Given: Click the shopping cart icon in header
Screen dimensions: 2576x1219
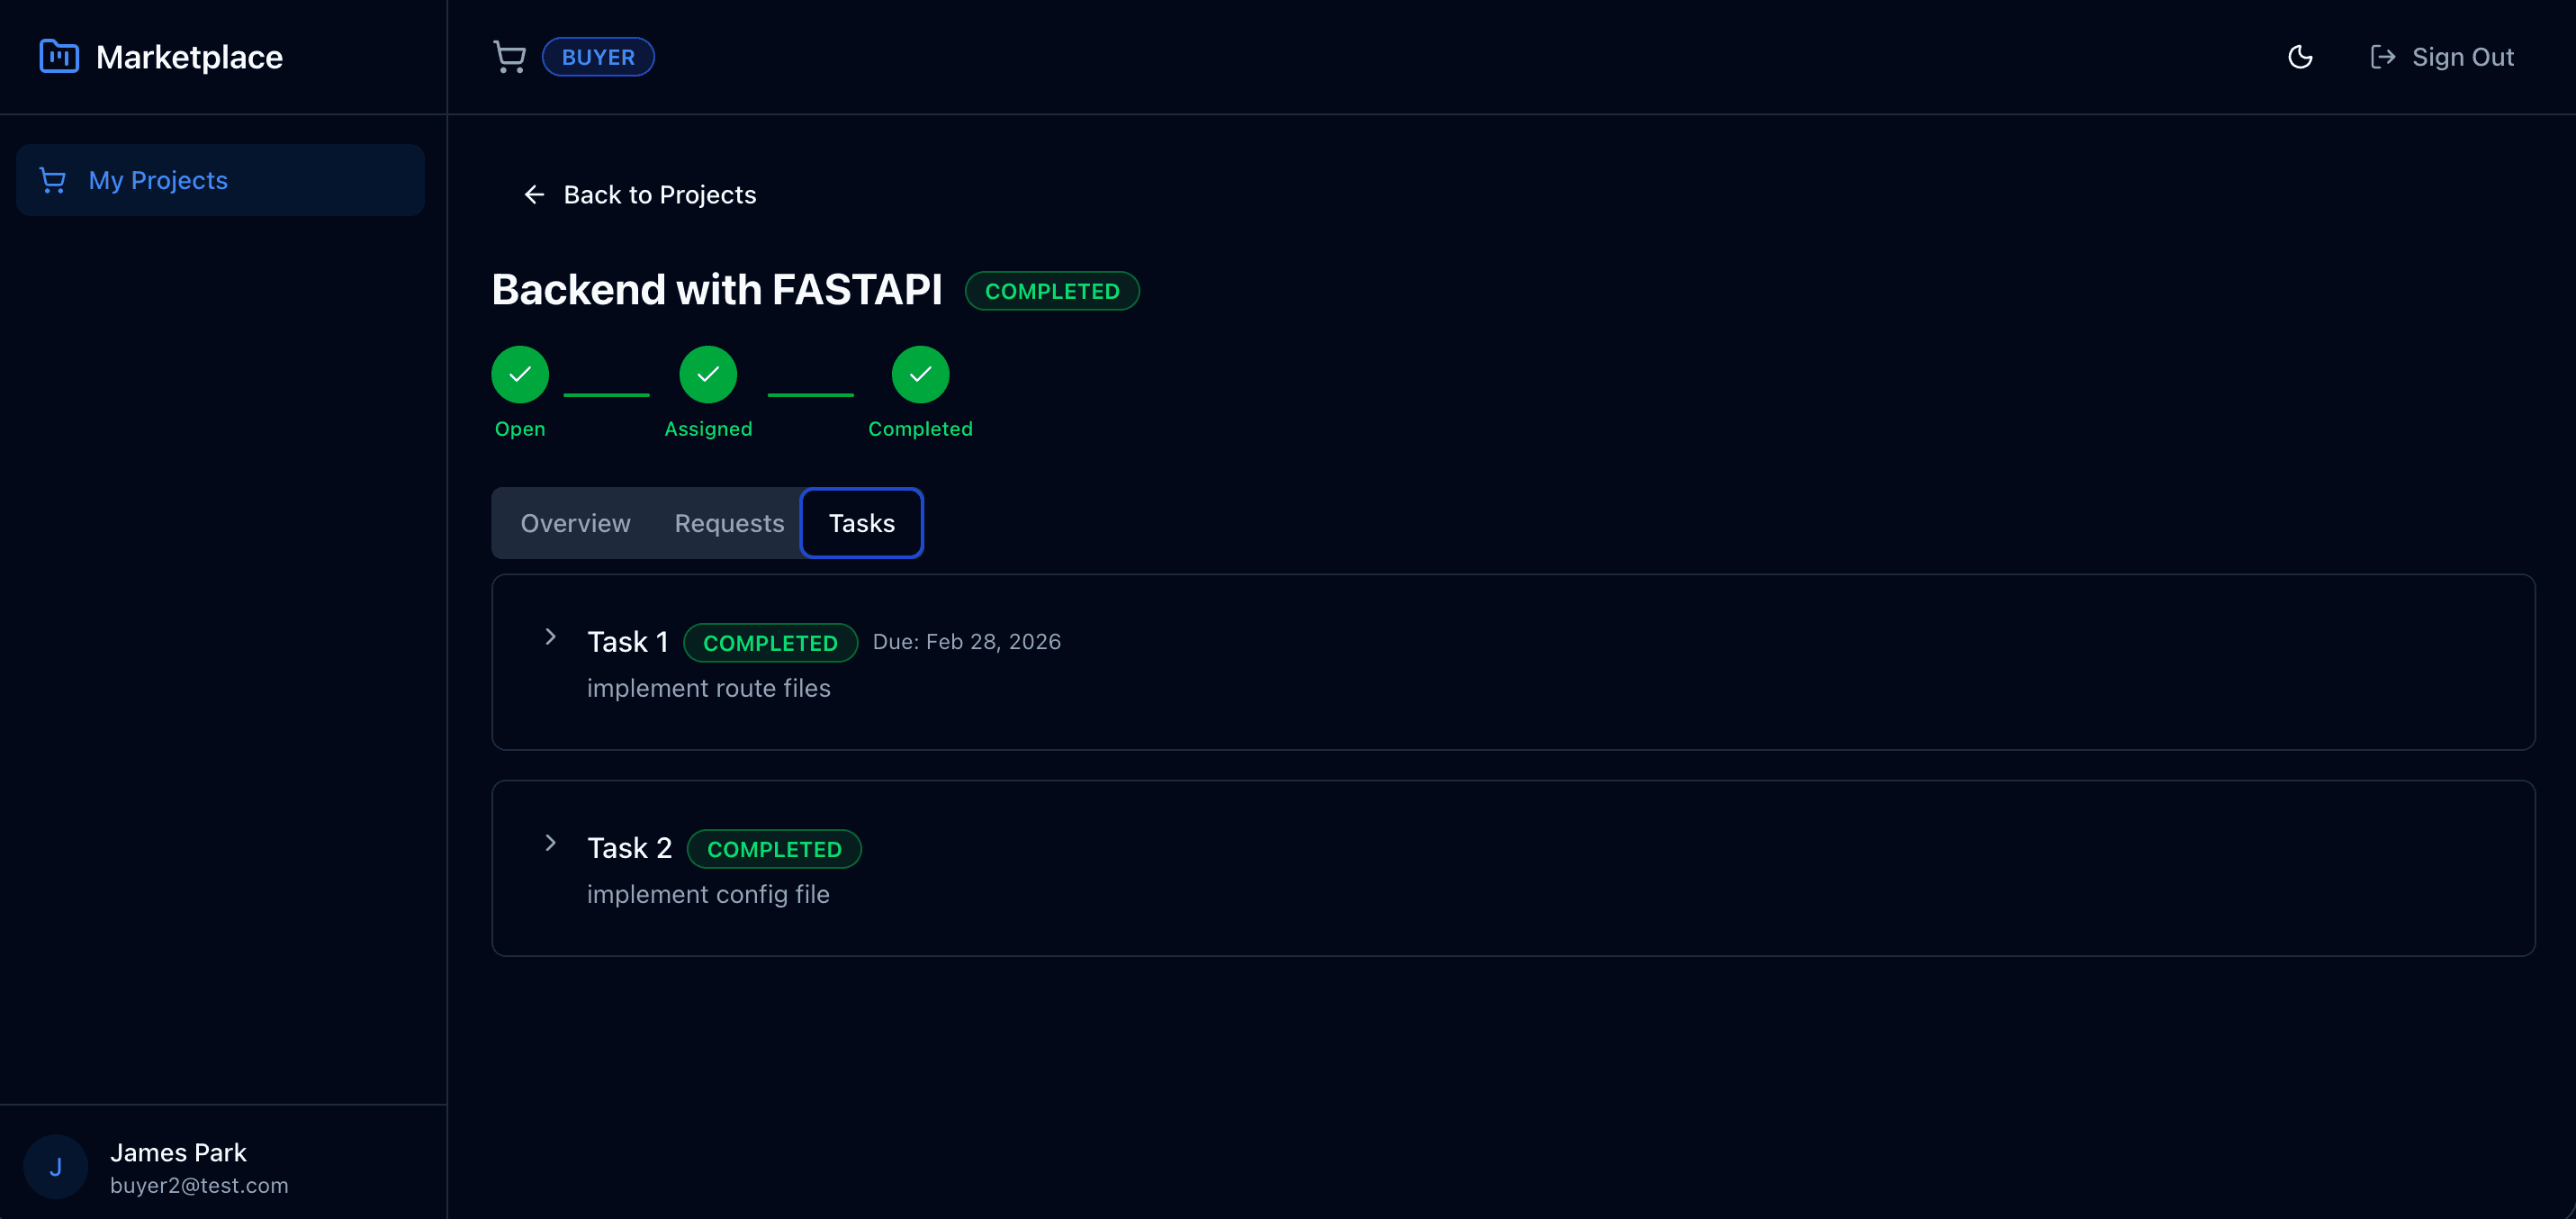Looking at the screenshot, I should (509, 57).
